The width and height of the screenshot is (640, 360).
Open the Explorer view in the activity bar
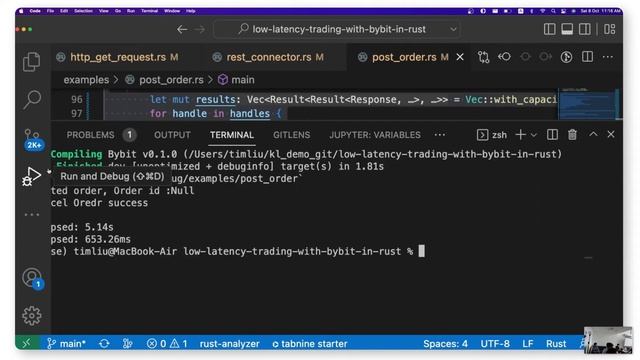31,62
